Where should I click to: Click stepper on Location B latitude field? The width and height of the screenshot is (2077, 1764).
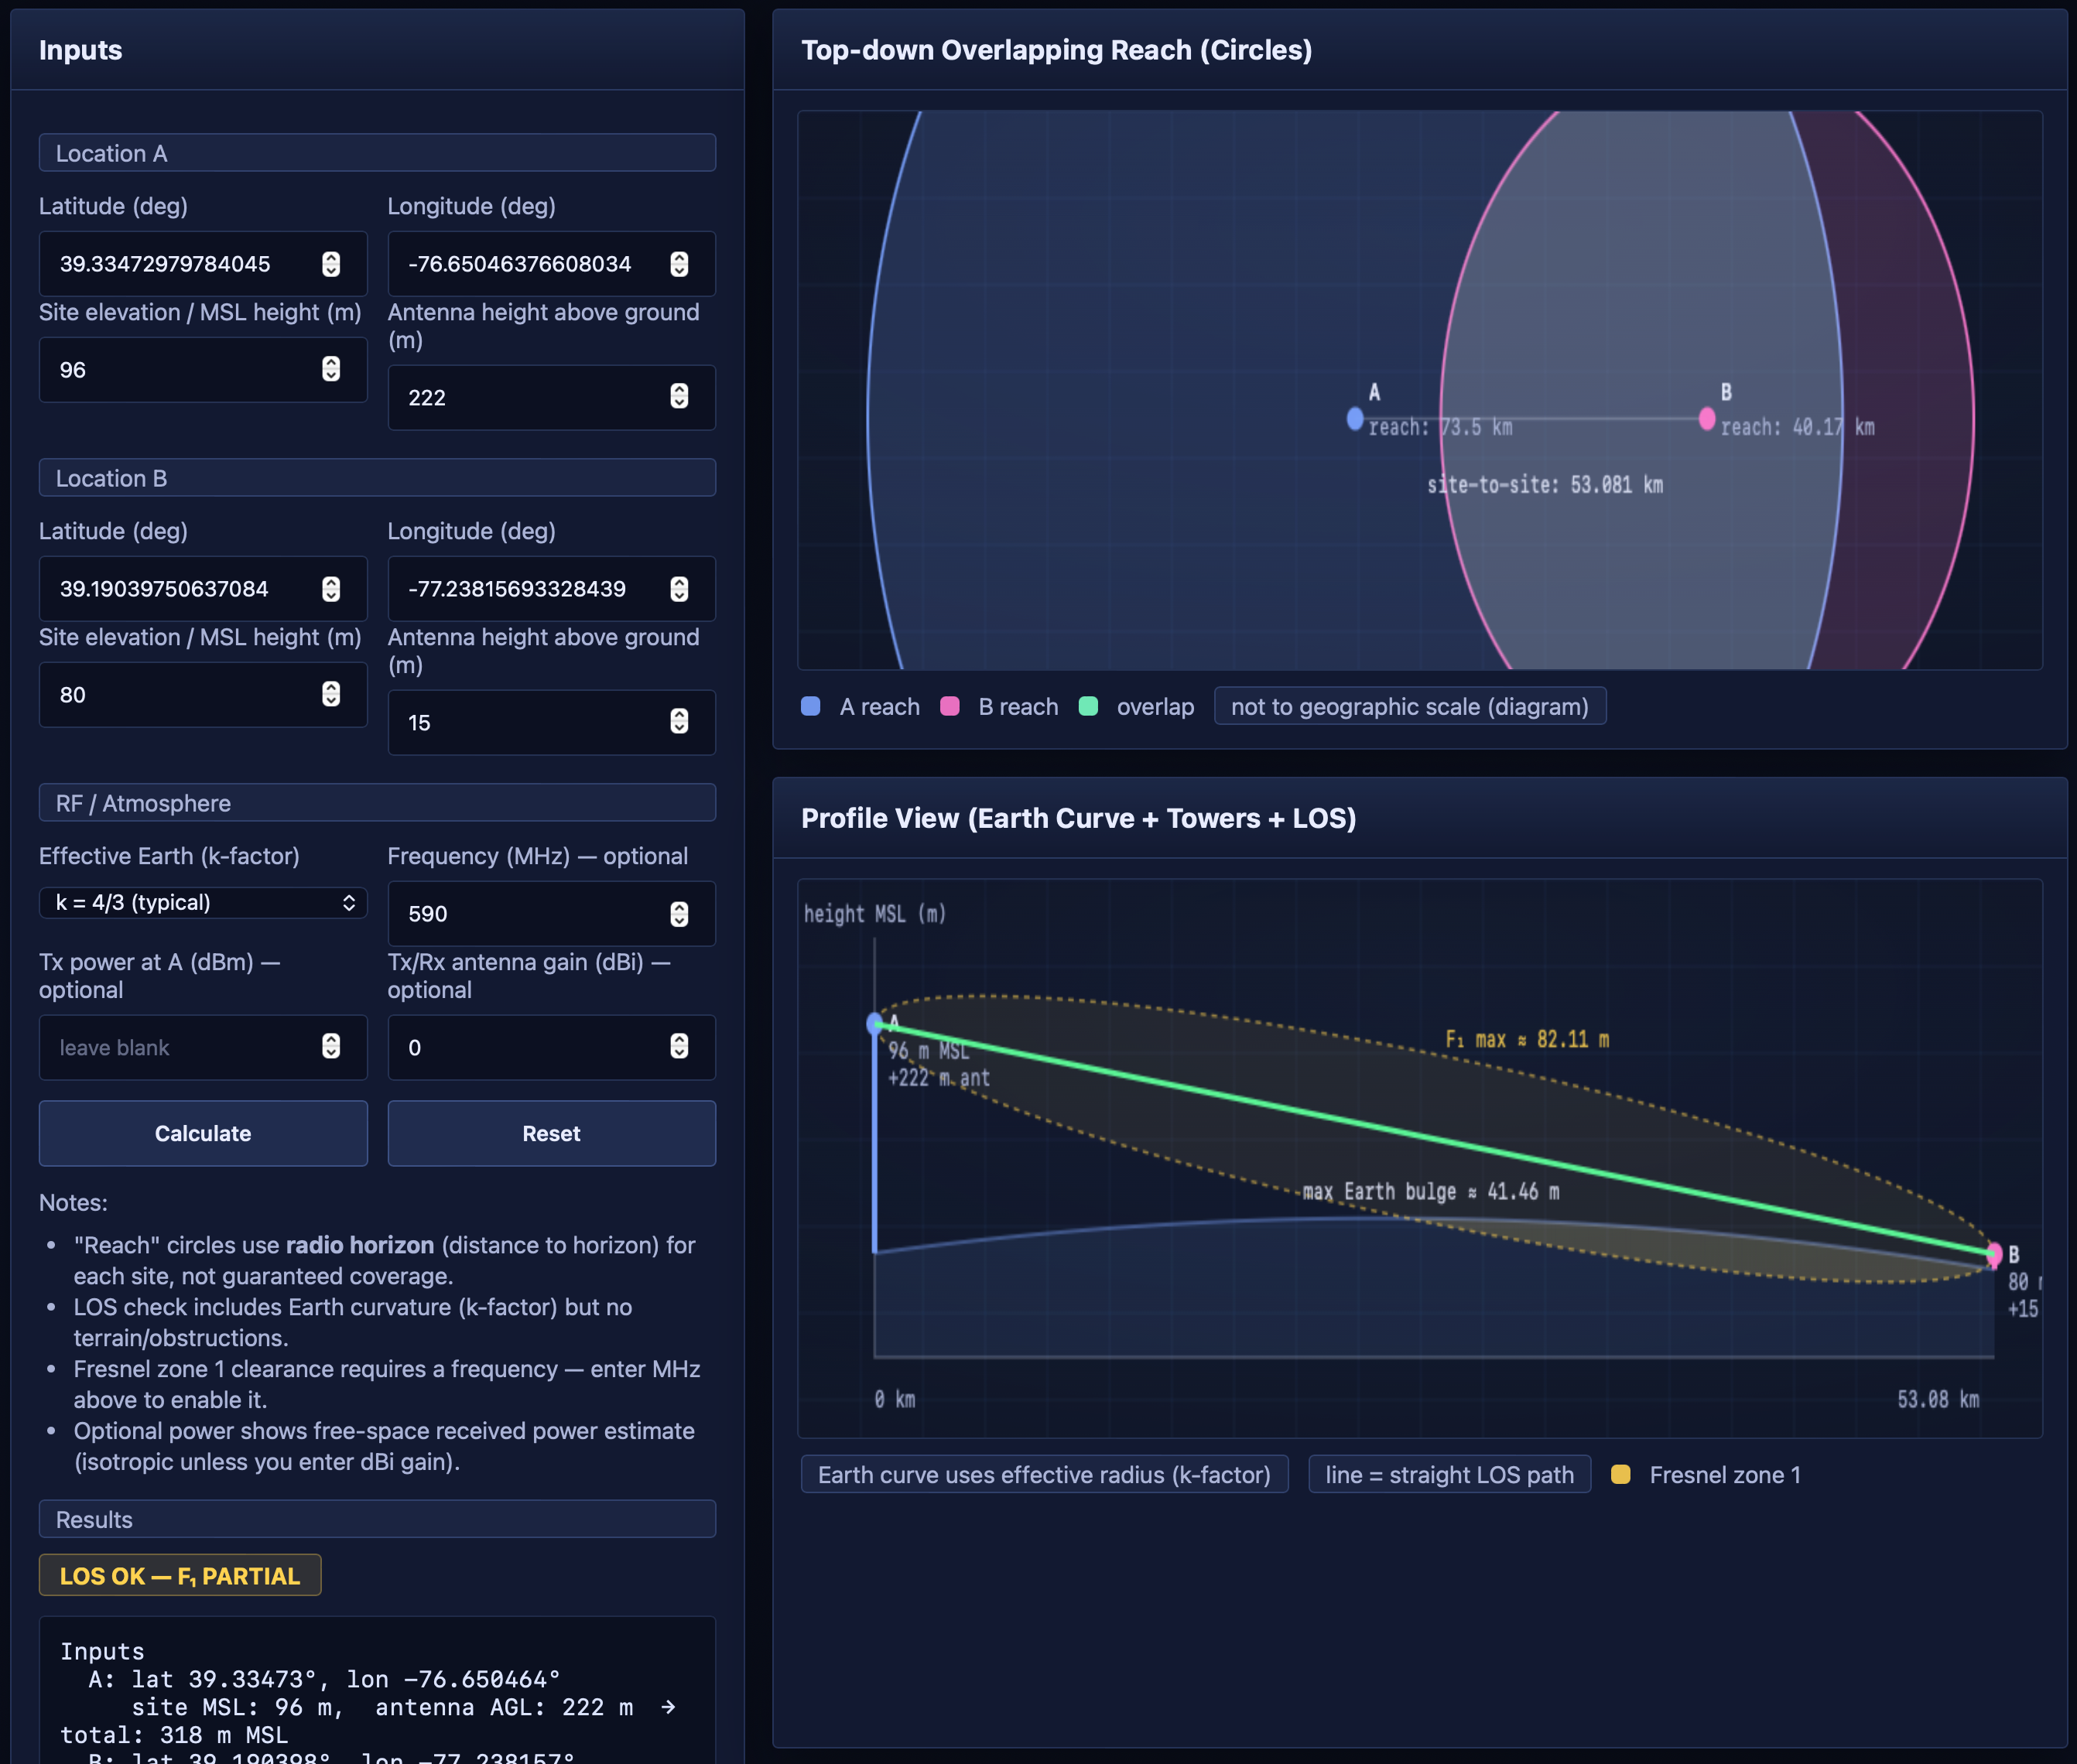pyautogui.click(x=331, y=589)
